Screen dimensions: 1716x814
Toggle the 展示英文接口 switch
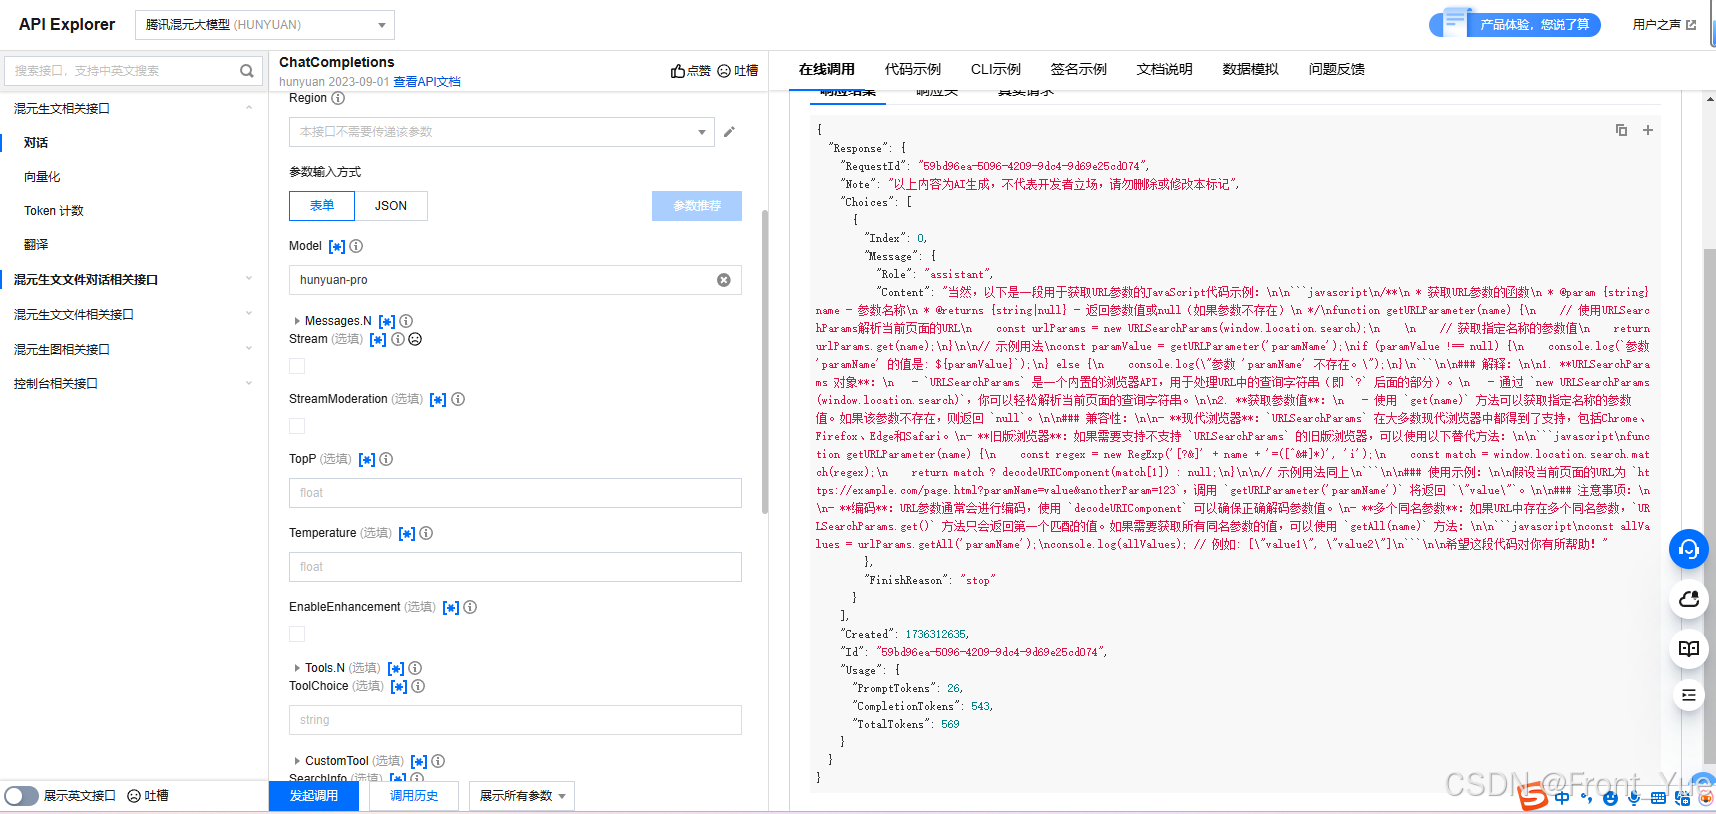click(x=21, y=796)
